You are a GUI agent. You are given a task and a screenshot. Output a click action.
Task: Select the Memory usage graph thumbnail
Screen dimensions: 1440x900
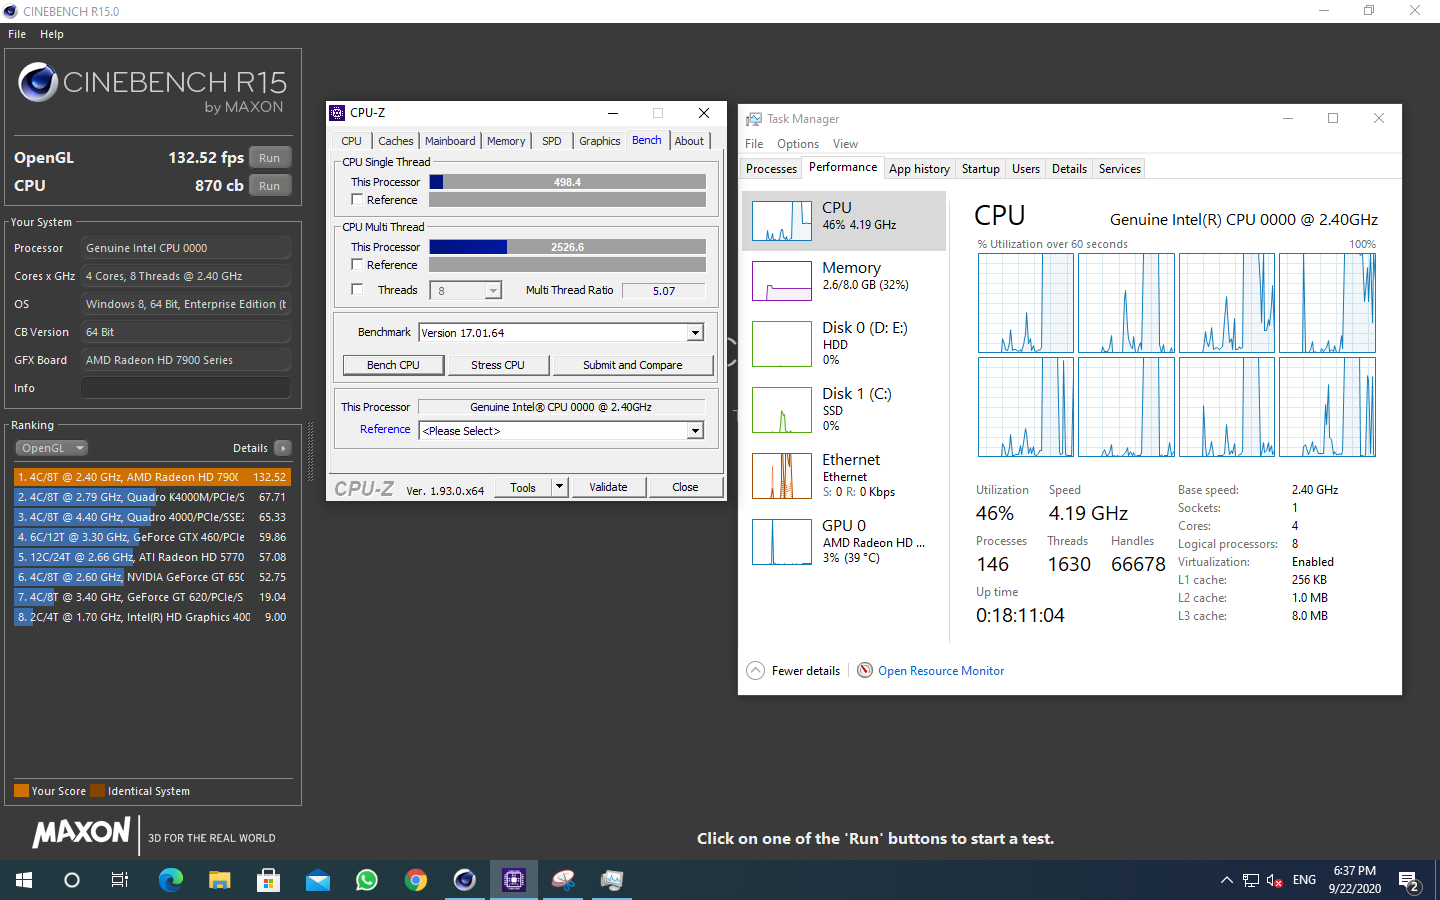[x=781, y=281]
